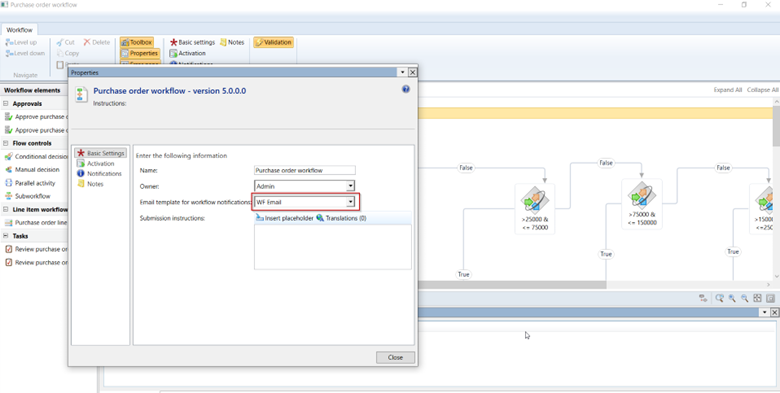780x393 pixels.
Task: Click the zoom in magnifier icon
Action: tap(732, 298)
